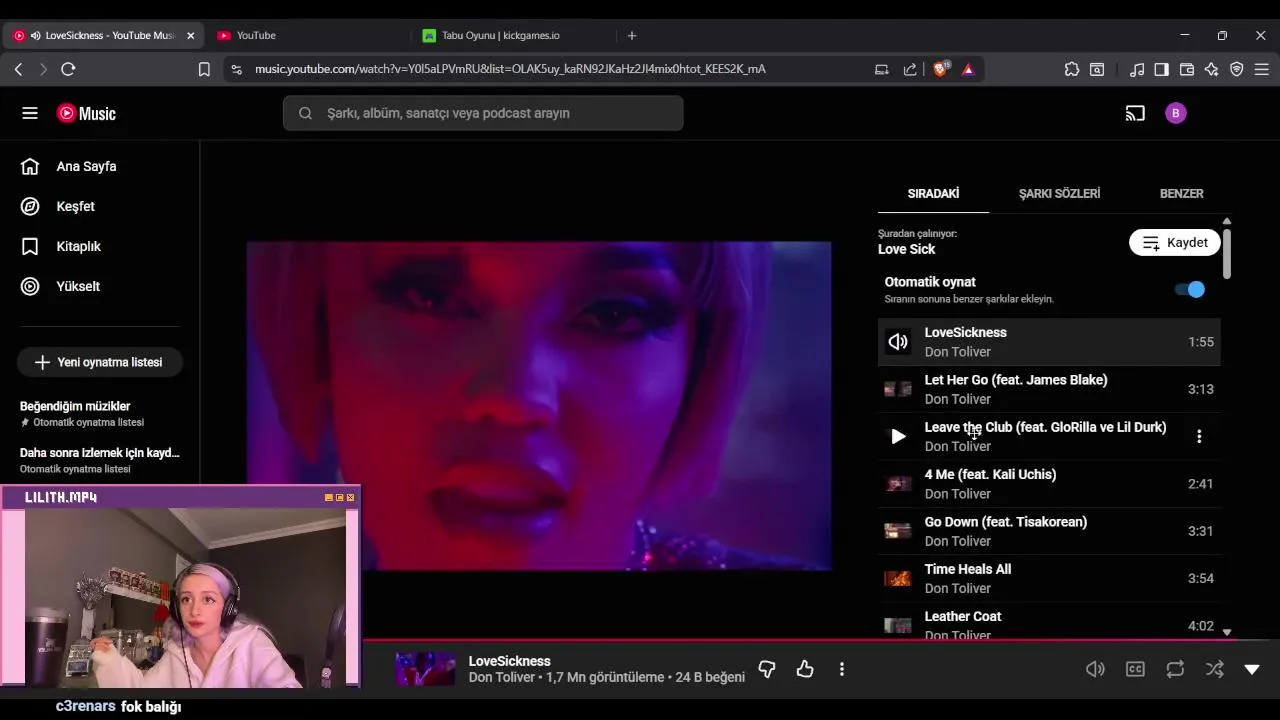This screenshot has width=1280, height=720.
Task: Open Daha sonra izlemek için playlist
Action: pos(99,459)
